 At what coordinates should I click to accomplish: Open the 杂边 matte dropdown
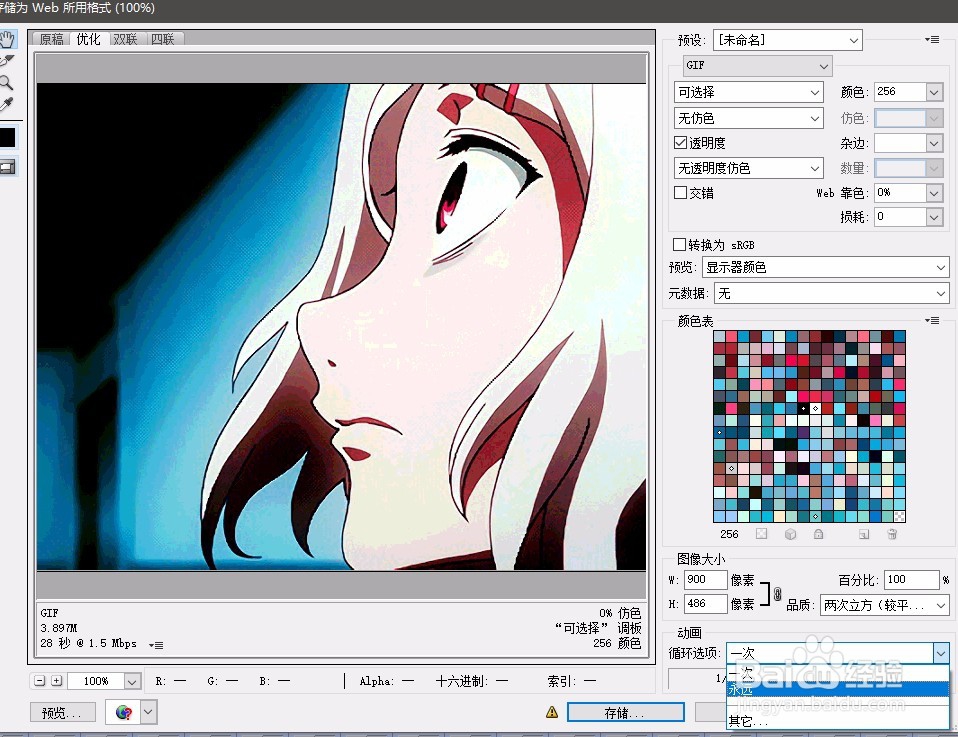coord(934,143)
